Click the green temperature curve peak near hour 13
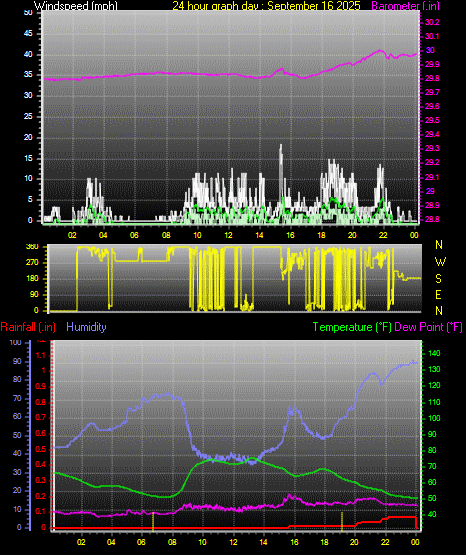This screenshot has width=466, height=555. pyautogui.click(x=252, y=459)
